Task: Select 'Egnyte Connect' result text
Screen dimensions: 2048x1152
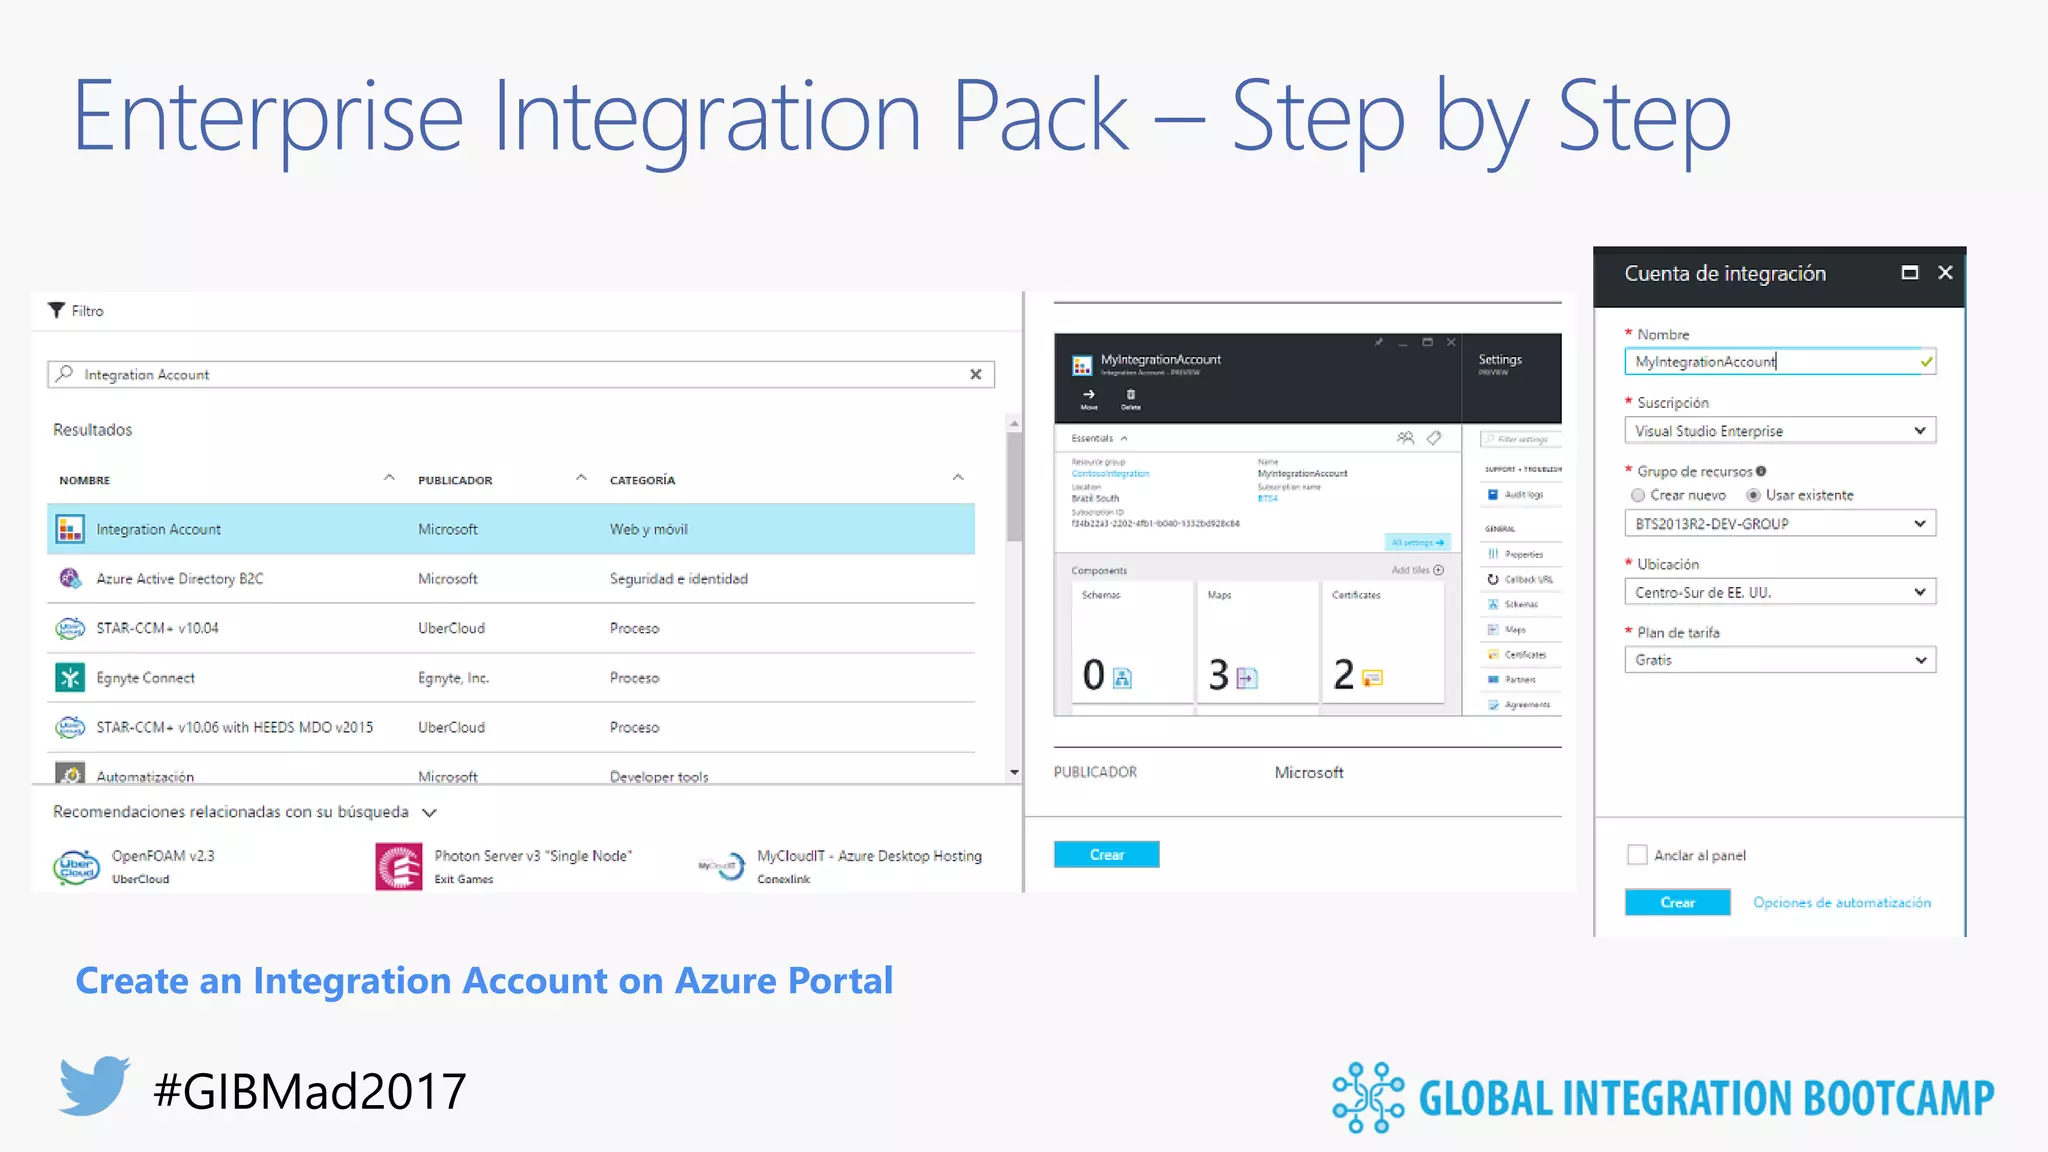Action: [x=146, y=678]
